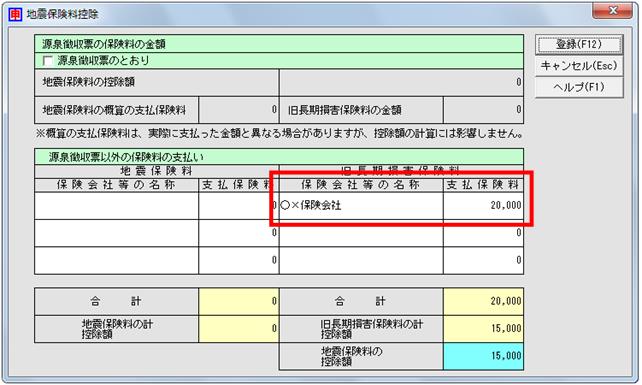The image size is (642, 385).
Task: Click the cyan 15,000 deduction total cell
Action: click(x=483, y=356)
